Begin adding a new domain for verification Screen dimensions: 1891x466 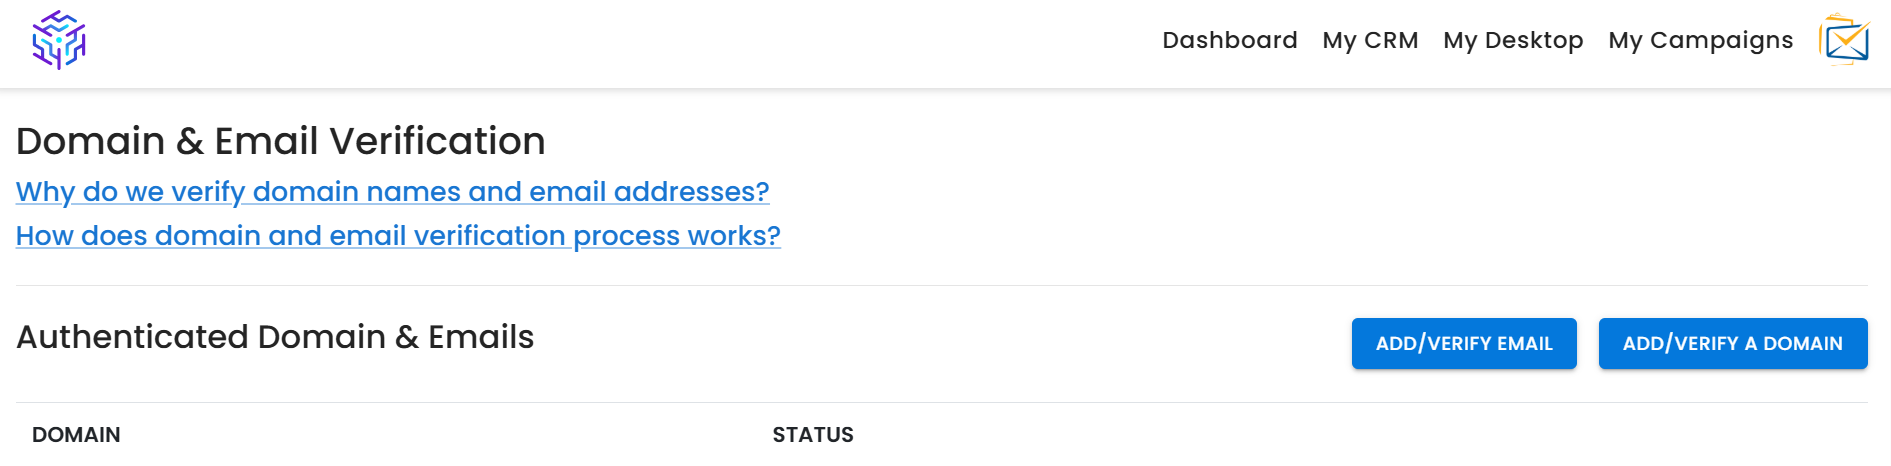coord(1733,343)
